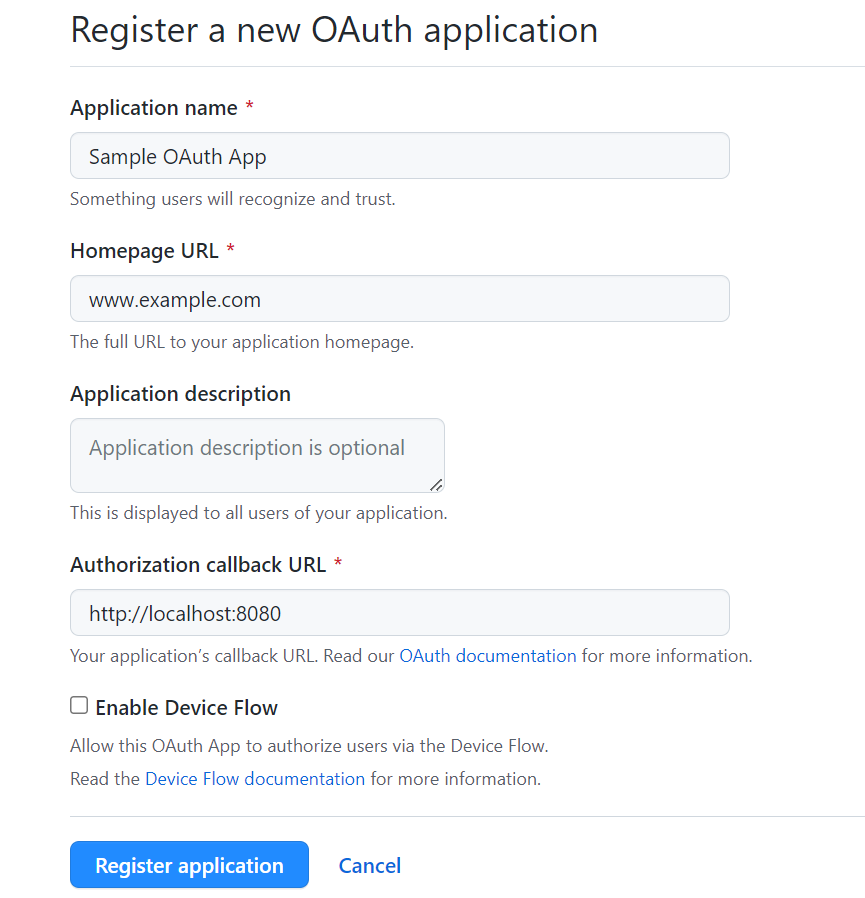Cancel the OAuth application registration

pyautogui.click(x=369, y=865)
